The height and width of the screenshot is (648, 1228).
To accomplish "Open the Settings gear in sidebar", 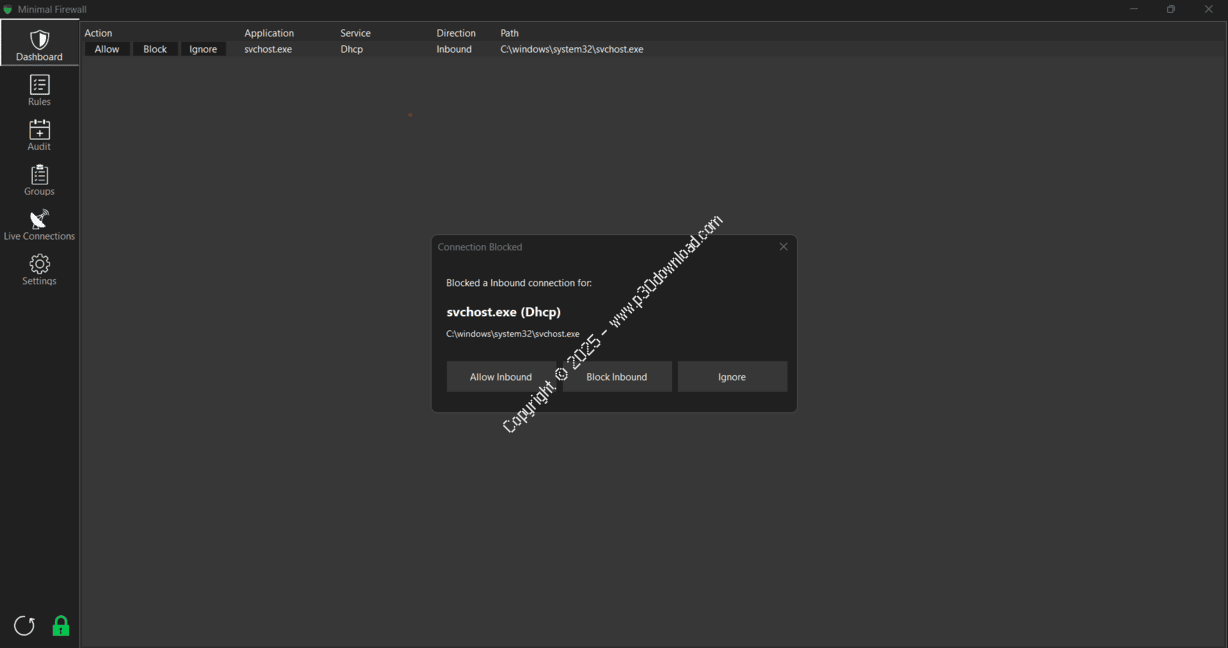I will click(x=39, y=270).
